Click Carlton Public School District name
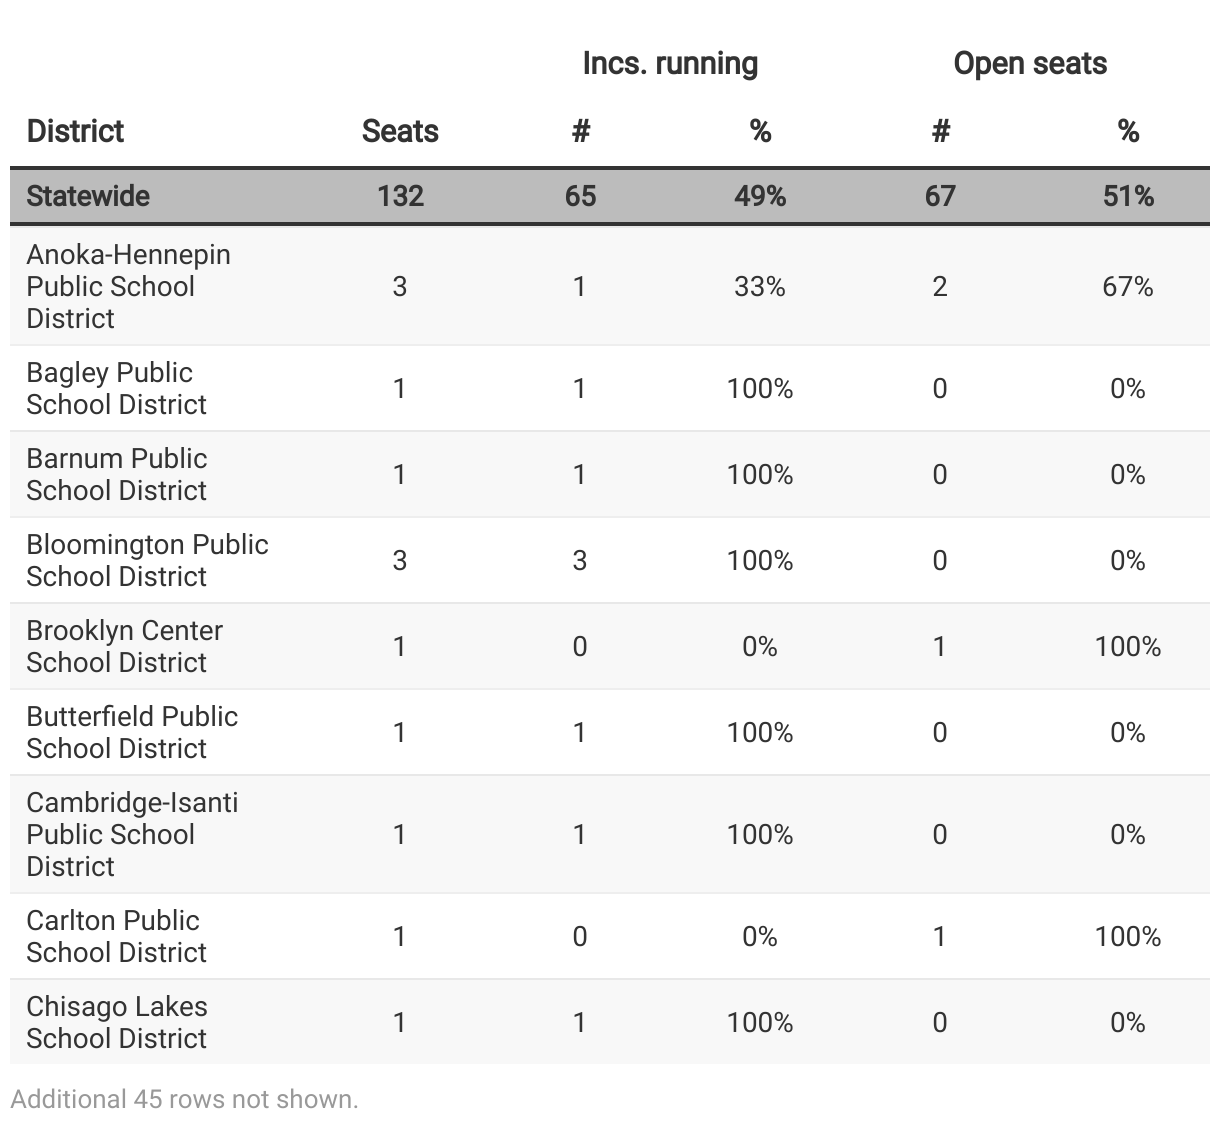The width and height of the screenshot is (1220, 1124). coord(116,936)
